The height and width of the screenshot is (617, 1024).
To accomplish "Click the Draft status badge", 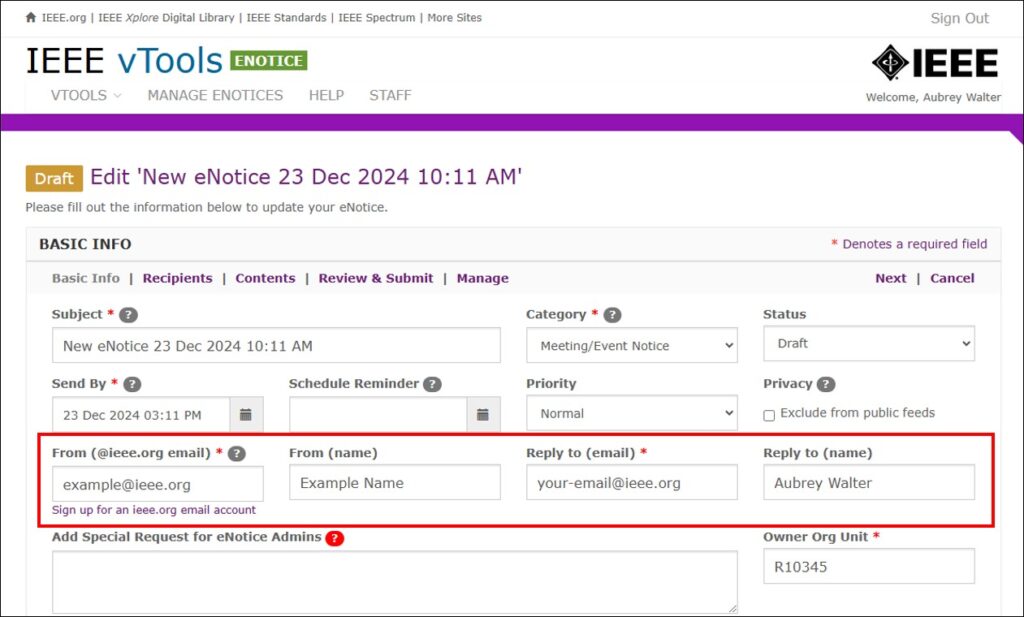I will tap(54, 178).
